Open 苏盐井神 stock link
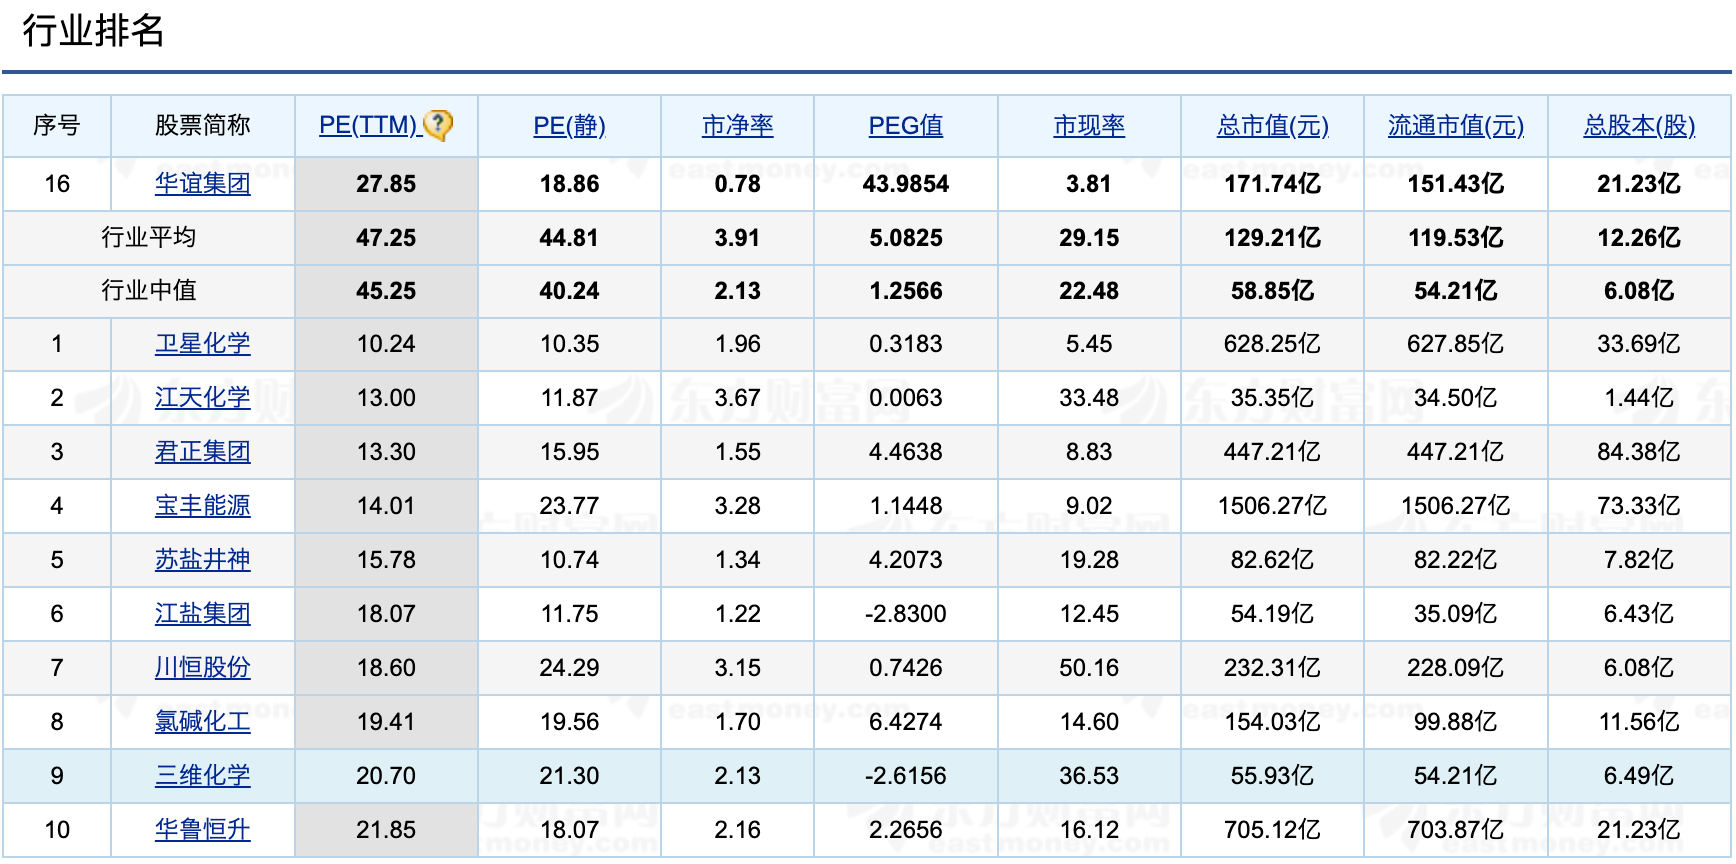This screenshot has height=864, width=1736. (x=203, y=560)
